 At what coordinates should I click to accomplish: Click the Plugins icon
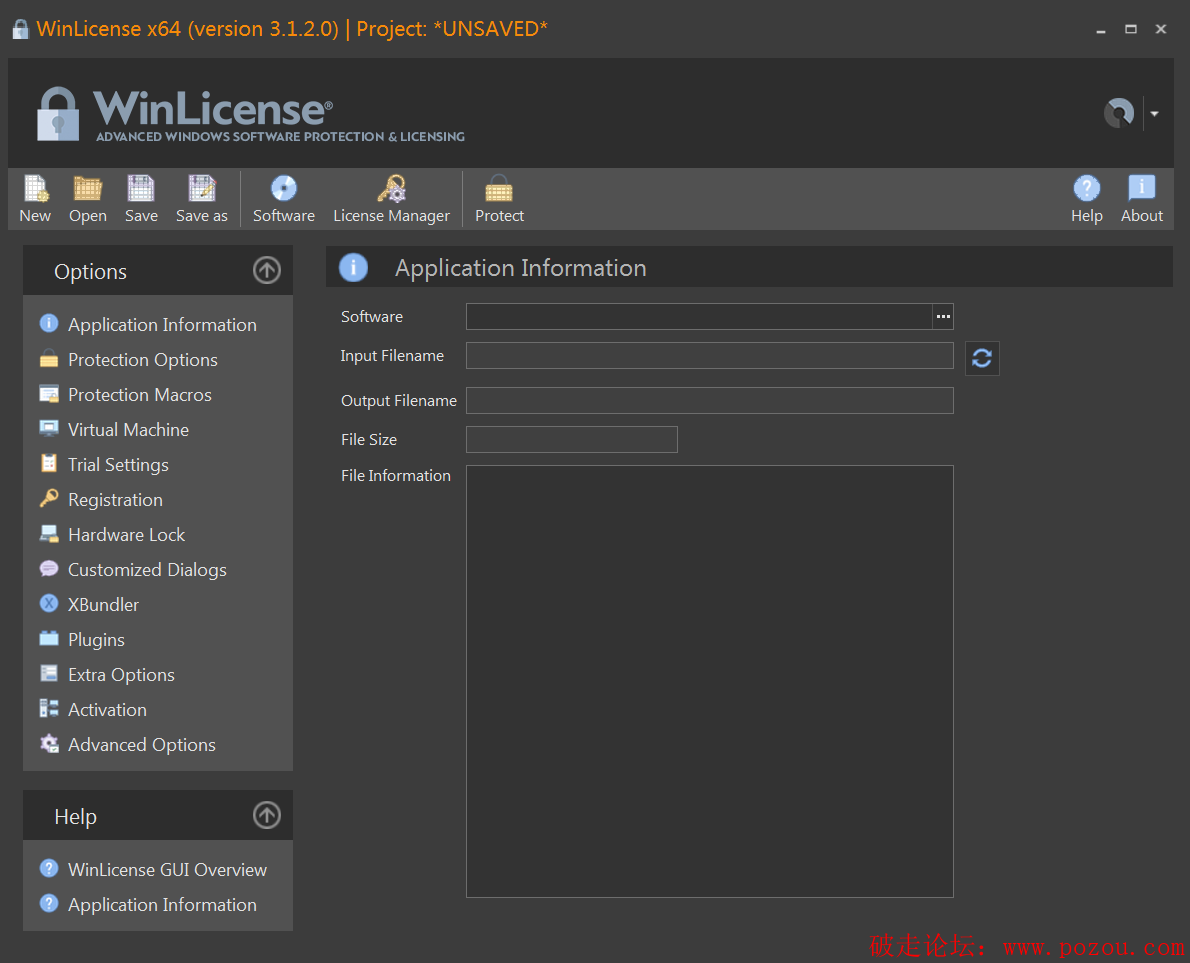(49, 638)
